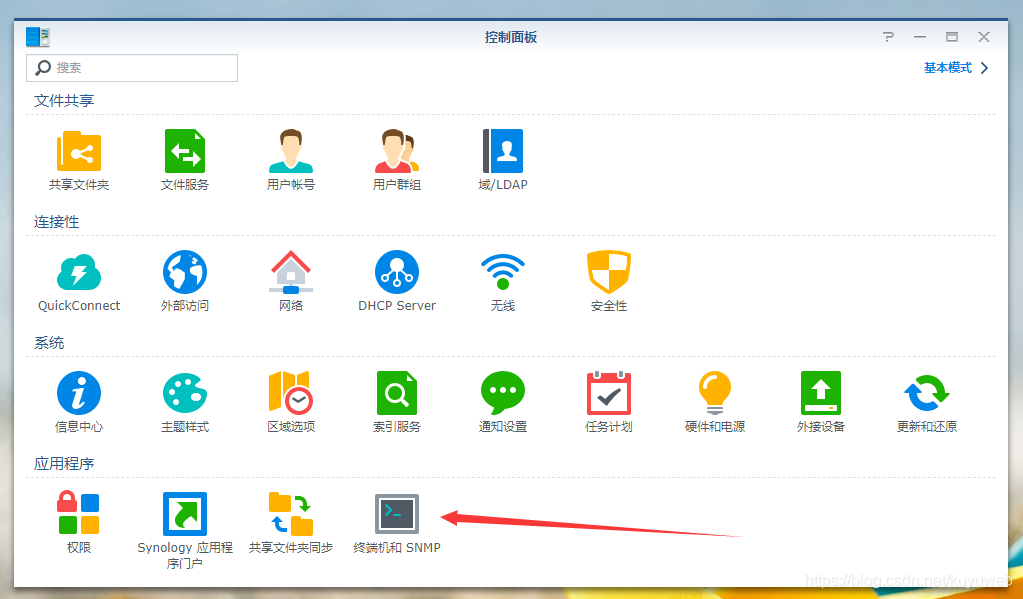This screenshot has width=1023, height=599.
Task: Click the 系统 section heading
Action: pos(49,343)
